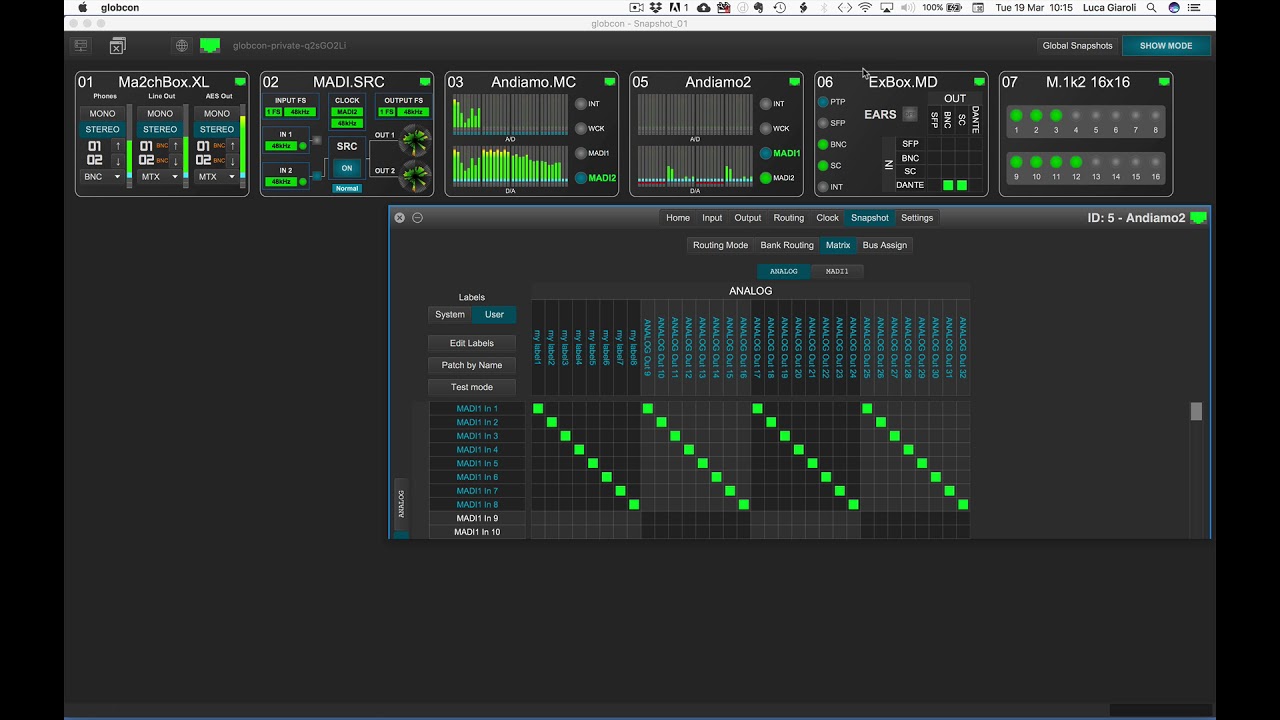Image resolution: width=1280 pixels, height=720 pixels.
Task: Open the Line Out MTX source dropdown
Action: click(x=160, y=177)
